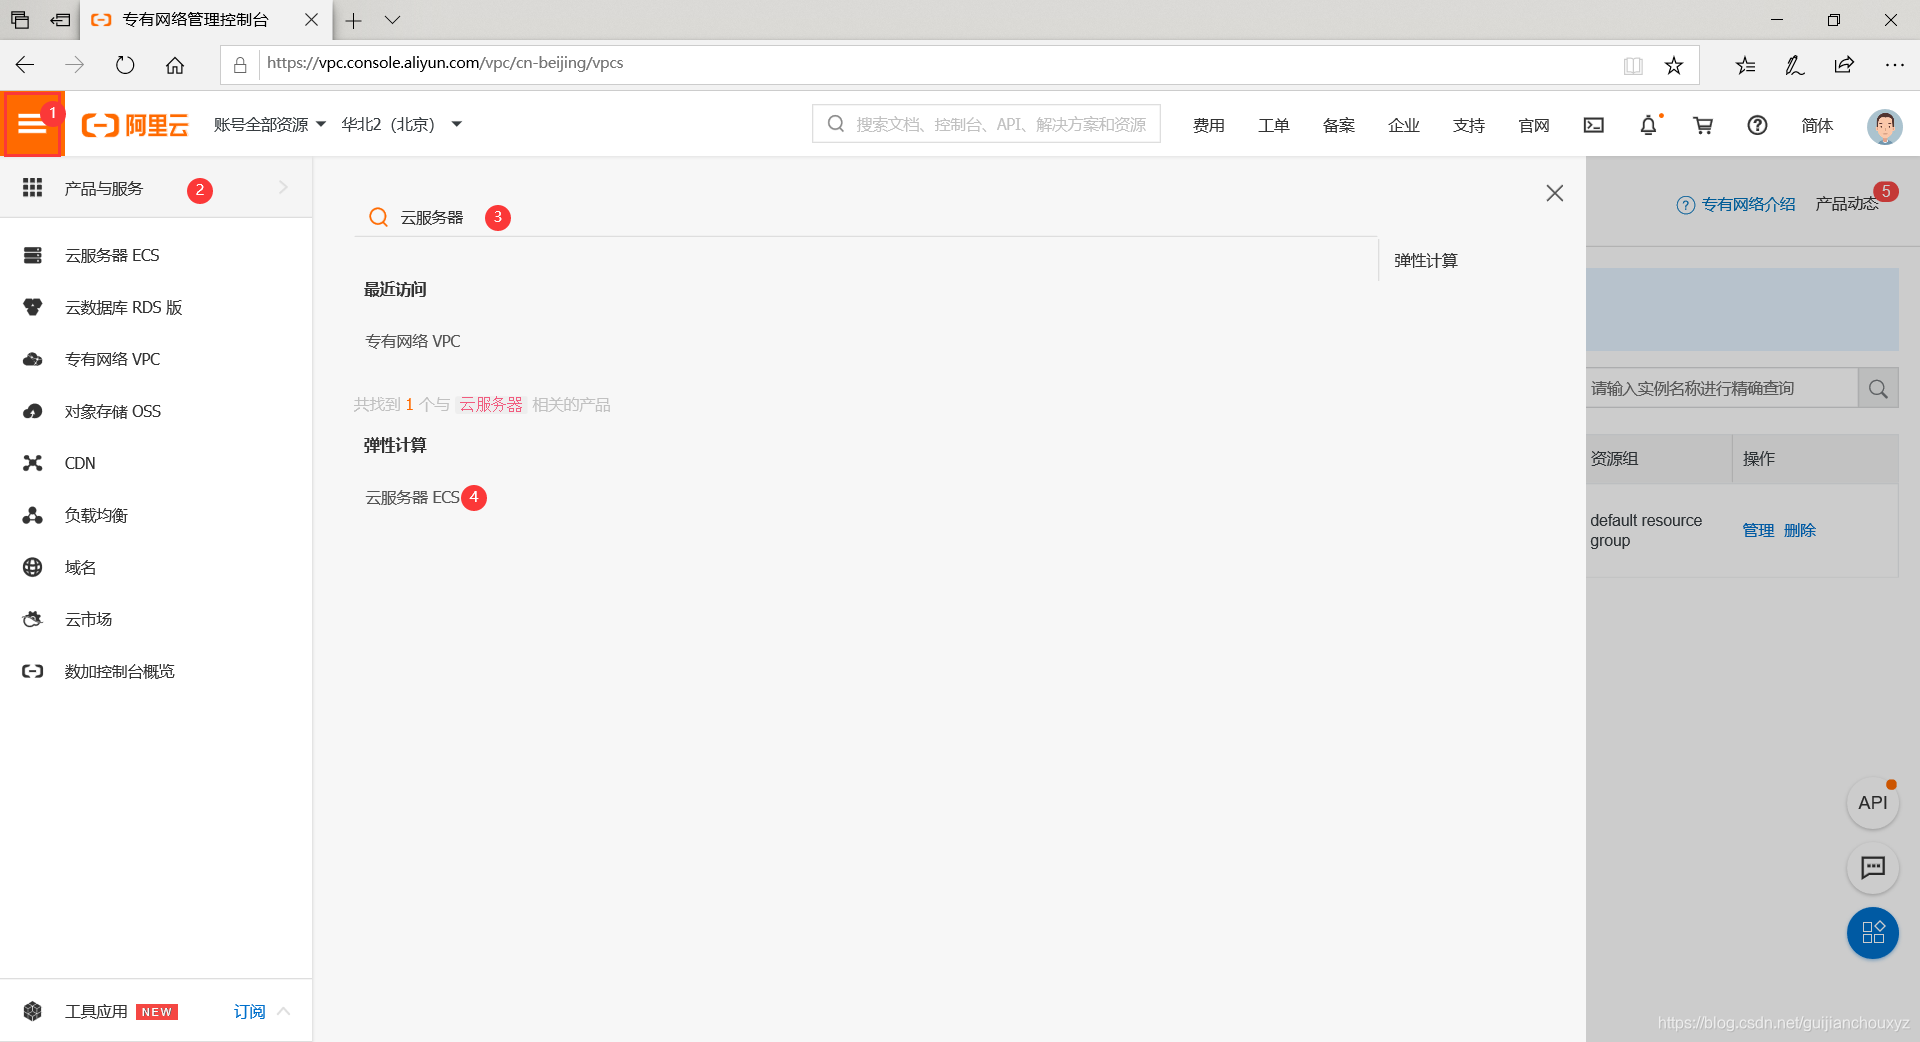Click the VPC cloud icon in sidebar
The image size is (1920, 1042).
[33, 359]
